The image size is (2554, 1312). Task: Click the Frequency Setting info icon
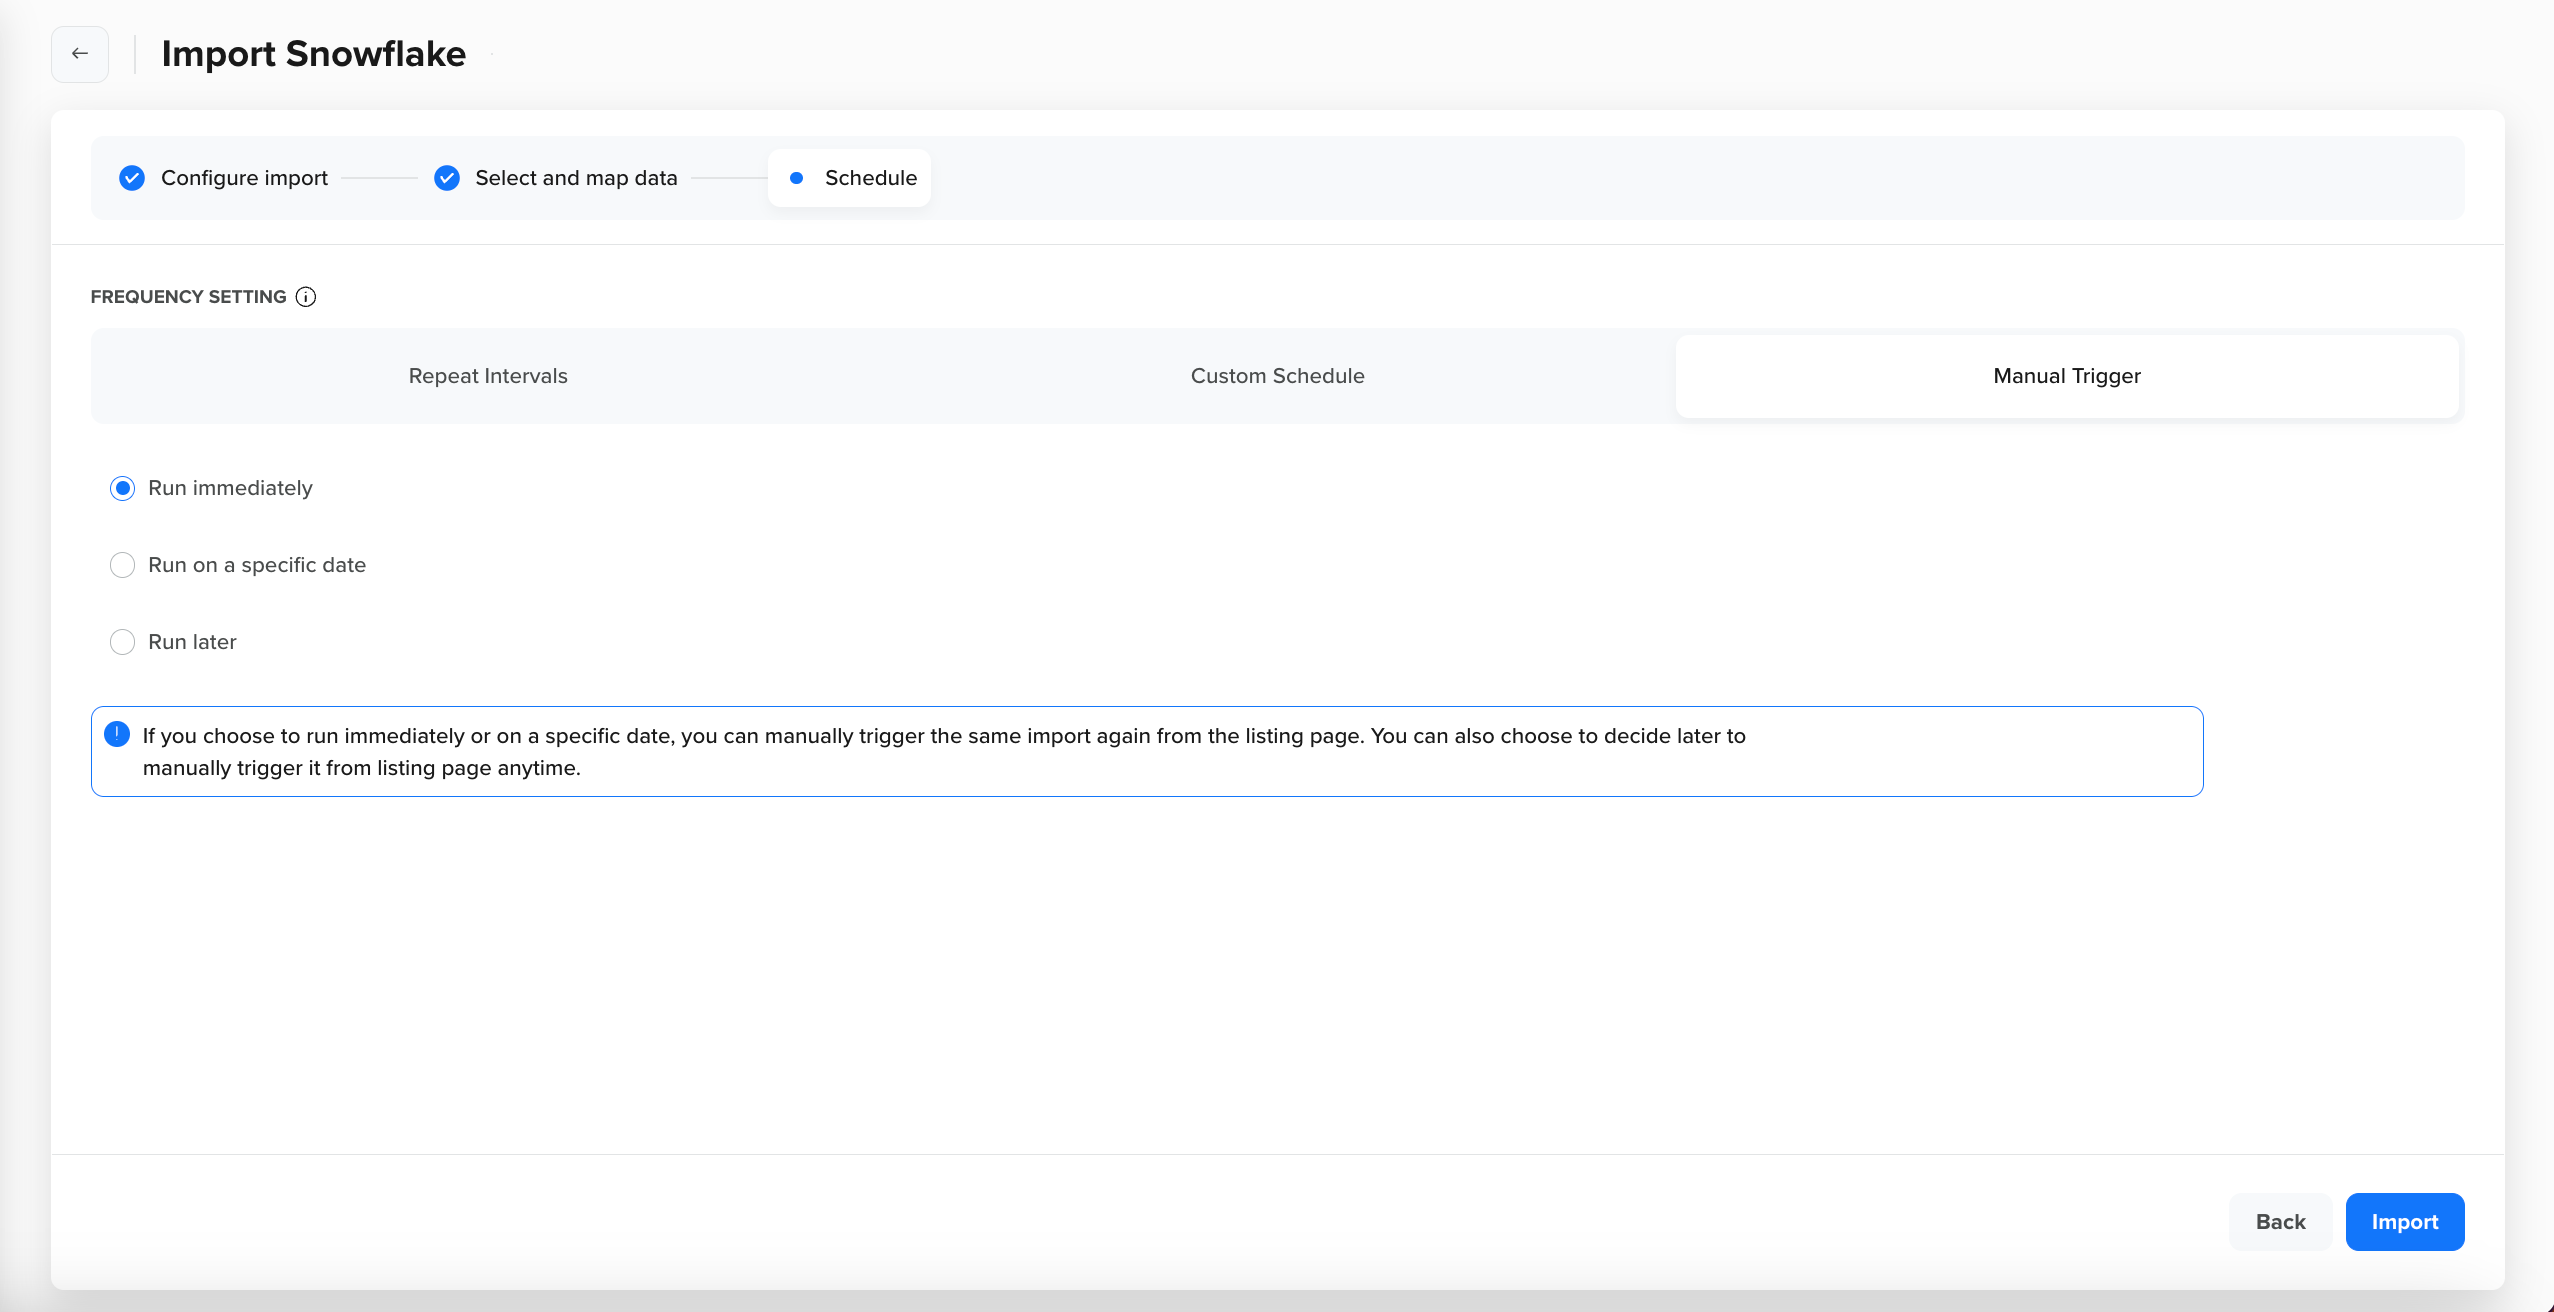point(306,297)
